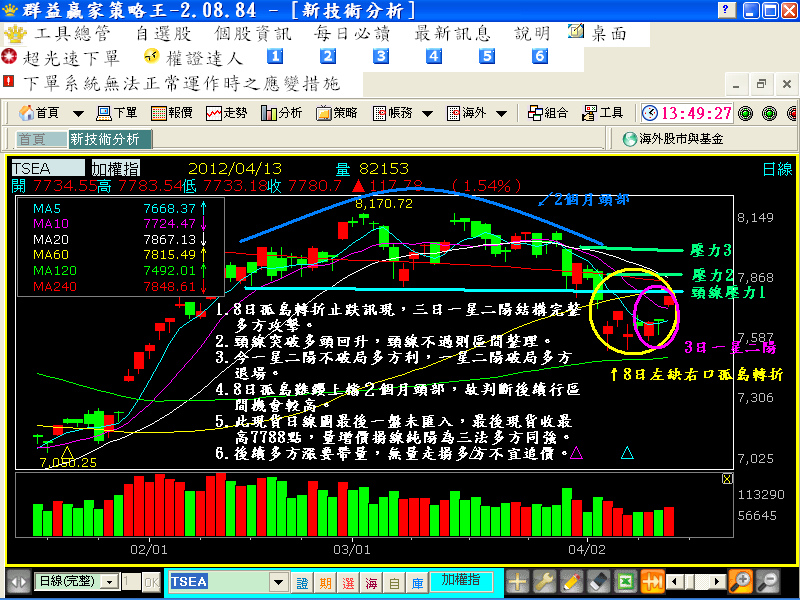Click the 海 overseas category button
This screenshot has width=800, height=600.
tap(371, 582)
